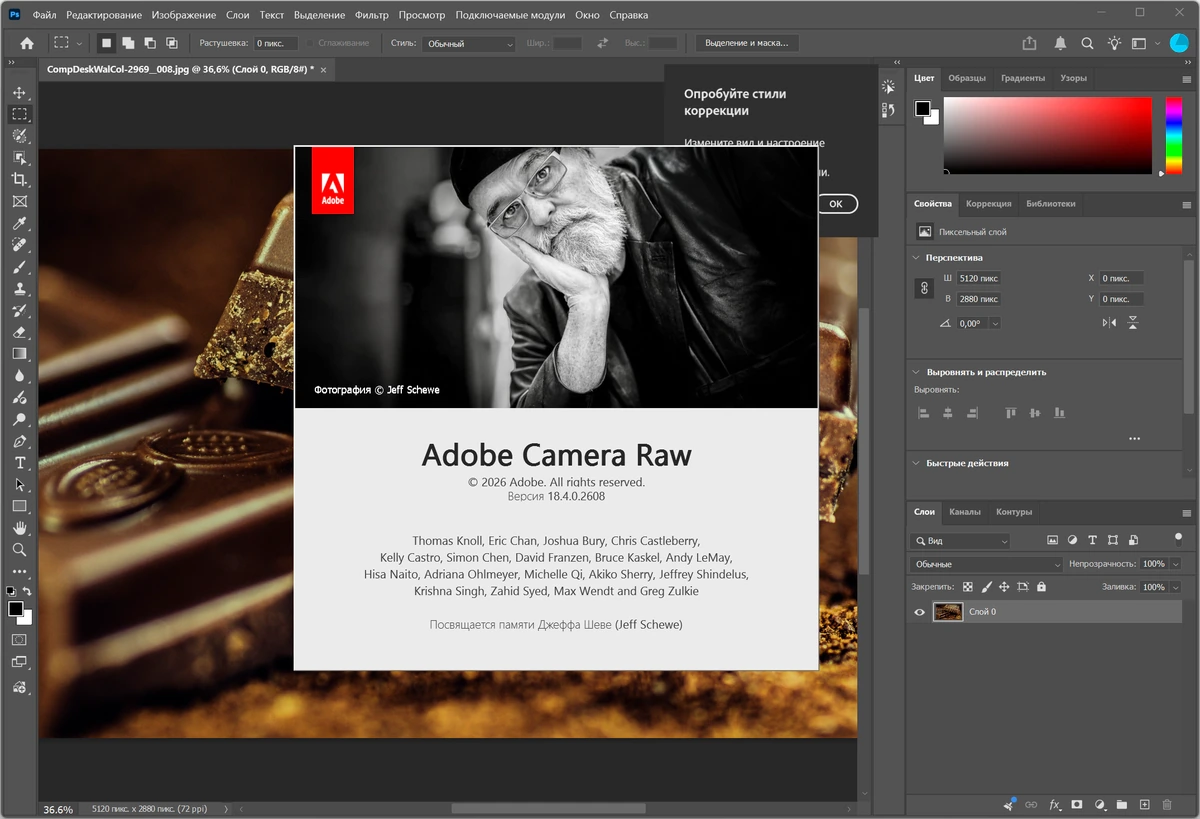This screenshot has height=819, width=1200.
Task: Click the width field 5120 пикс
Action: [x=979, y=278]
